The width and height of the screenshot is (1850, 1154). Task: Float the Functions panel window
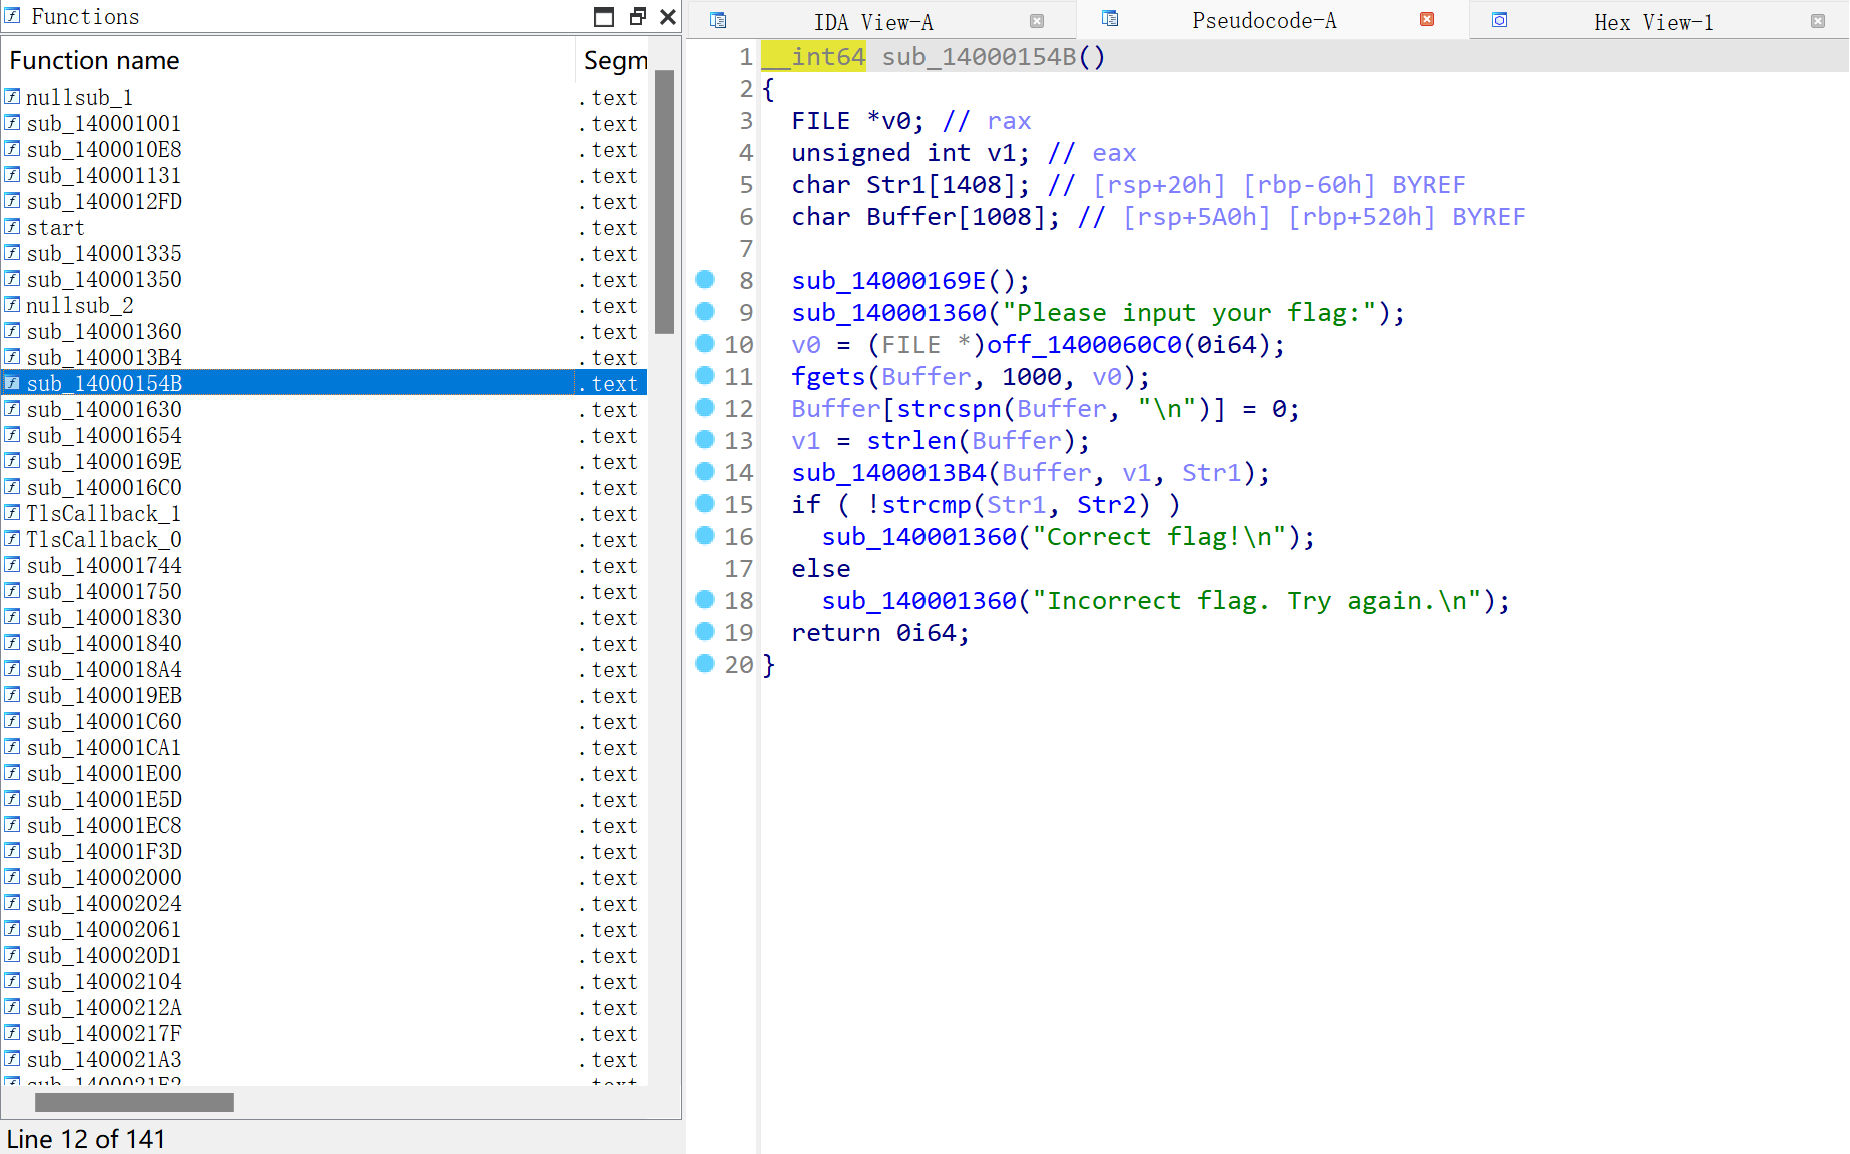point(637,17)
